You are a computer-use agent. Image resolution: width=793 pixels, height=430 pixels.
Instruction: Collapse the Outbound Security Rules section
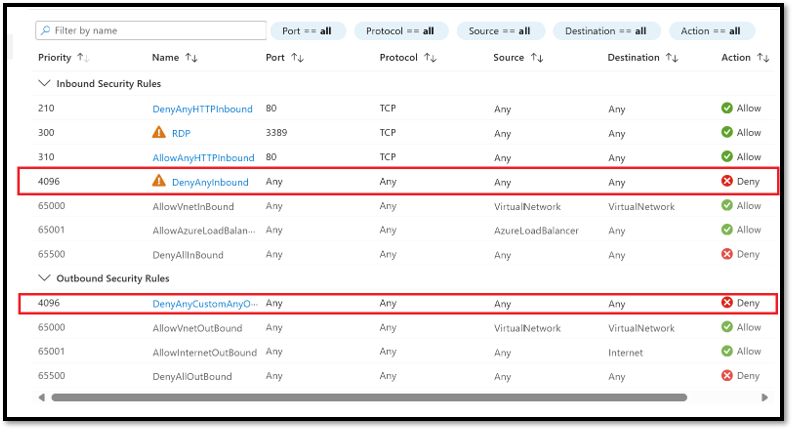[x=43, y=278]
